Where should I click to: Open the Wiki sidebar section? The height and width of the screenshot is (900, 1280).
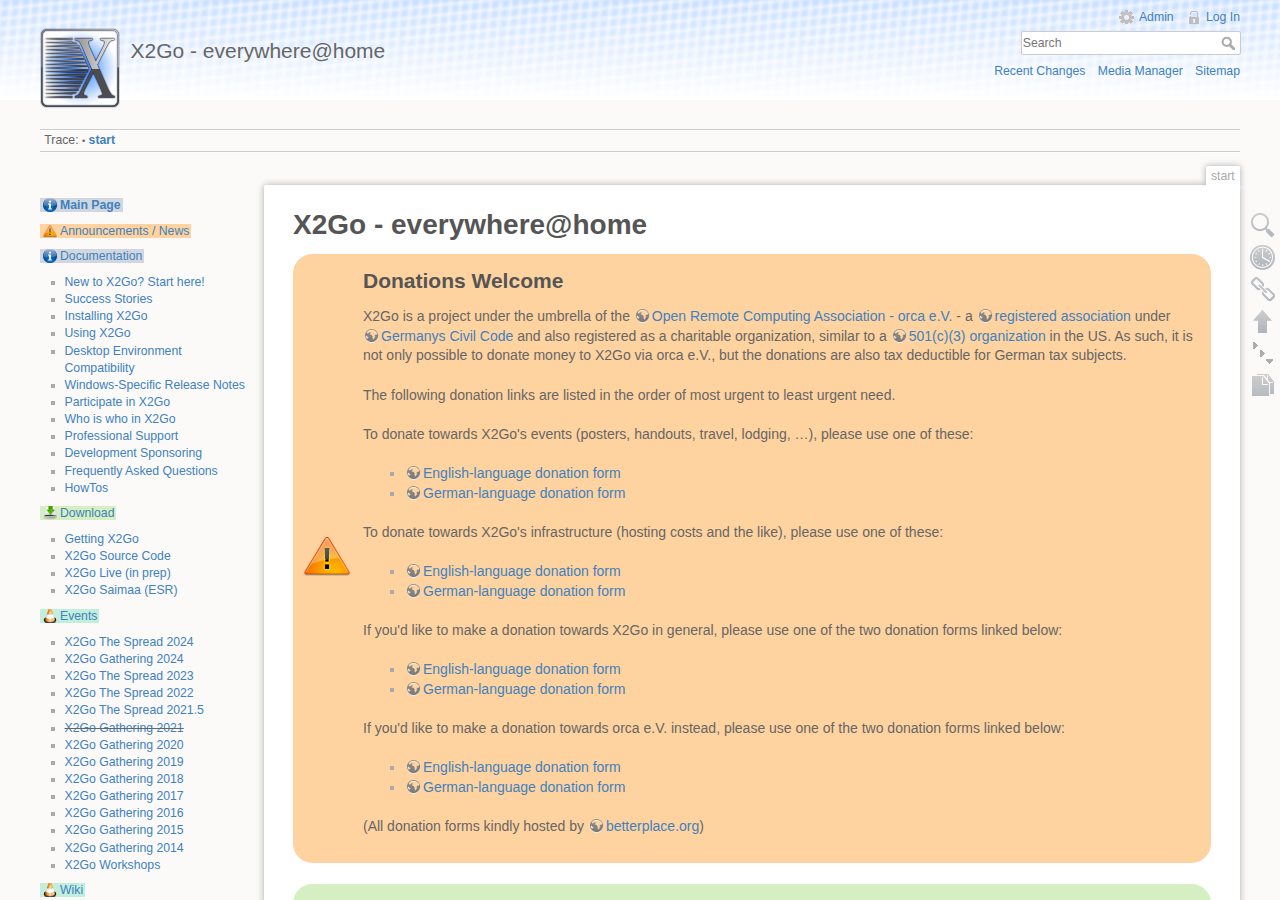pos(62,890)
